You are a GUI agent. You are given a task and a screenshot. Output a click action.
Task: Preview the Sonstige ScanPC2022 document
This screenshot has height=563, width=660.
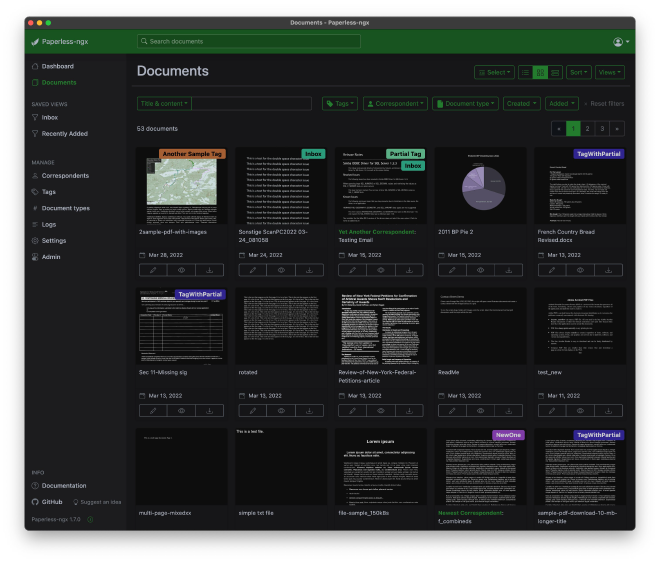pyautogui.click(x=281, y=270)
